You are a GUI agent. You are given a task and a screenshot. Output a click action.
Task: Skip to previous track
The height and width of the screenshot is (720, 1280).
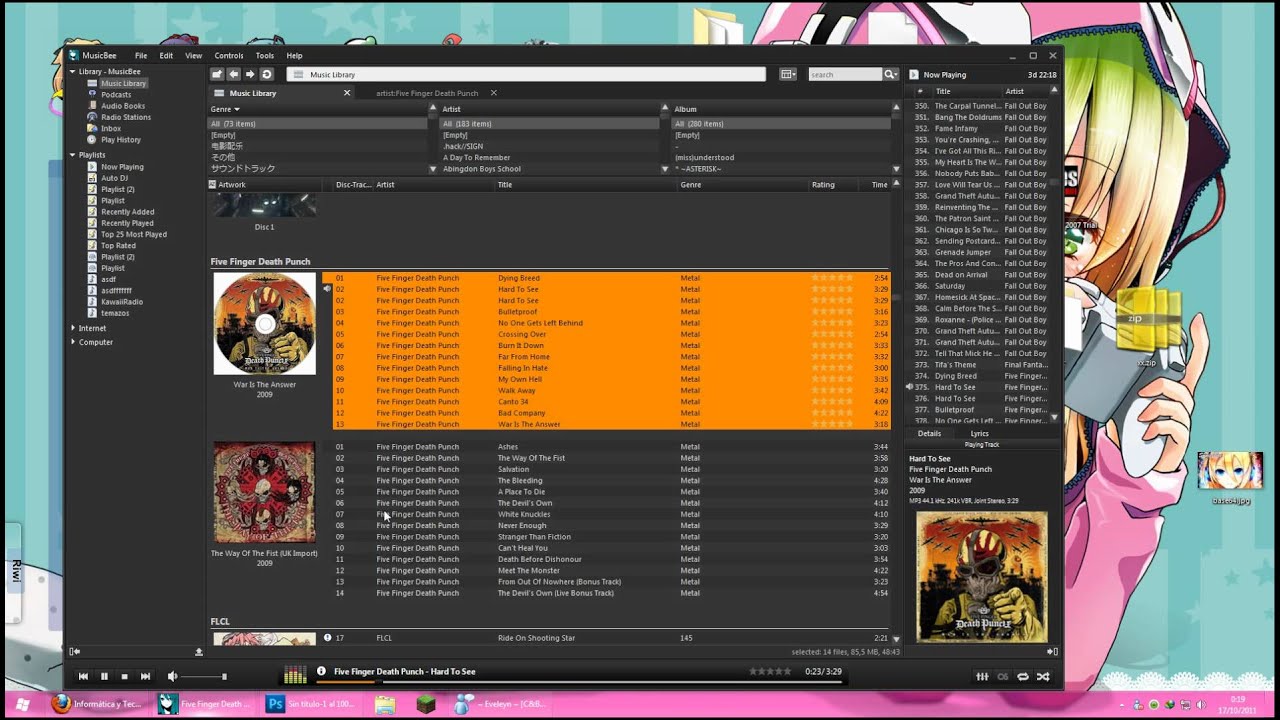tap(84, 677)
